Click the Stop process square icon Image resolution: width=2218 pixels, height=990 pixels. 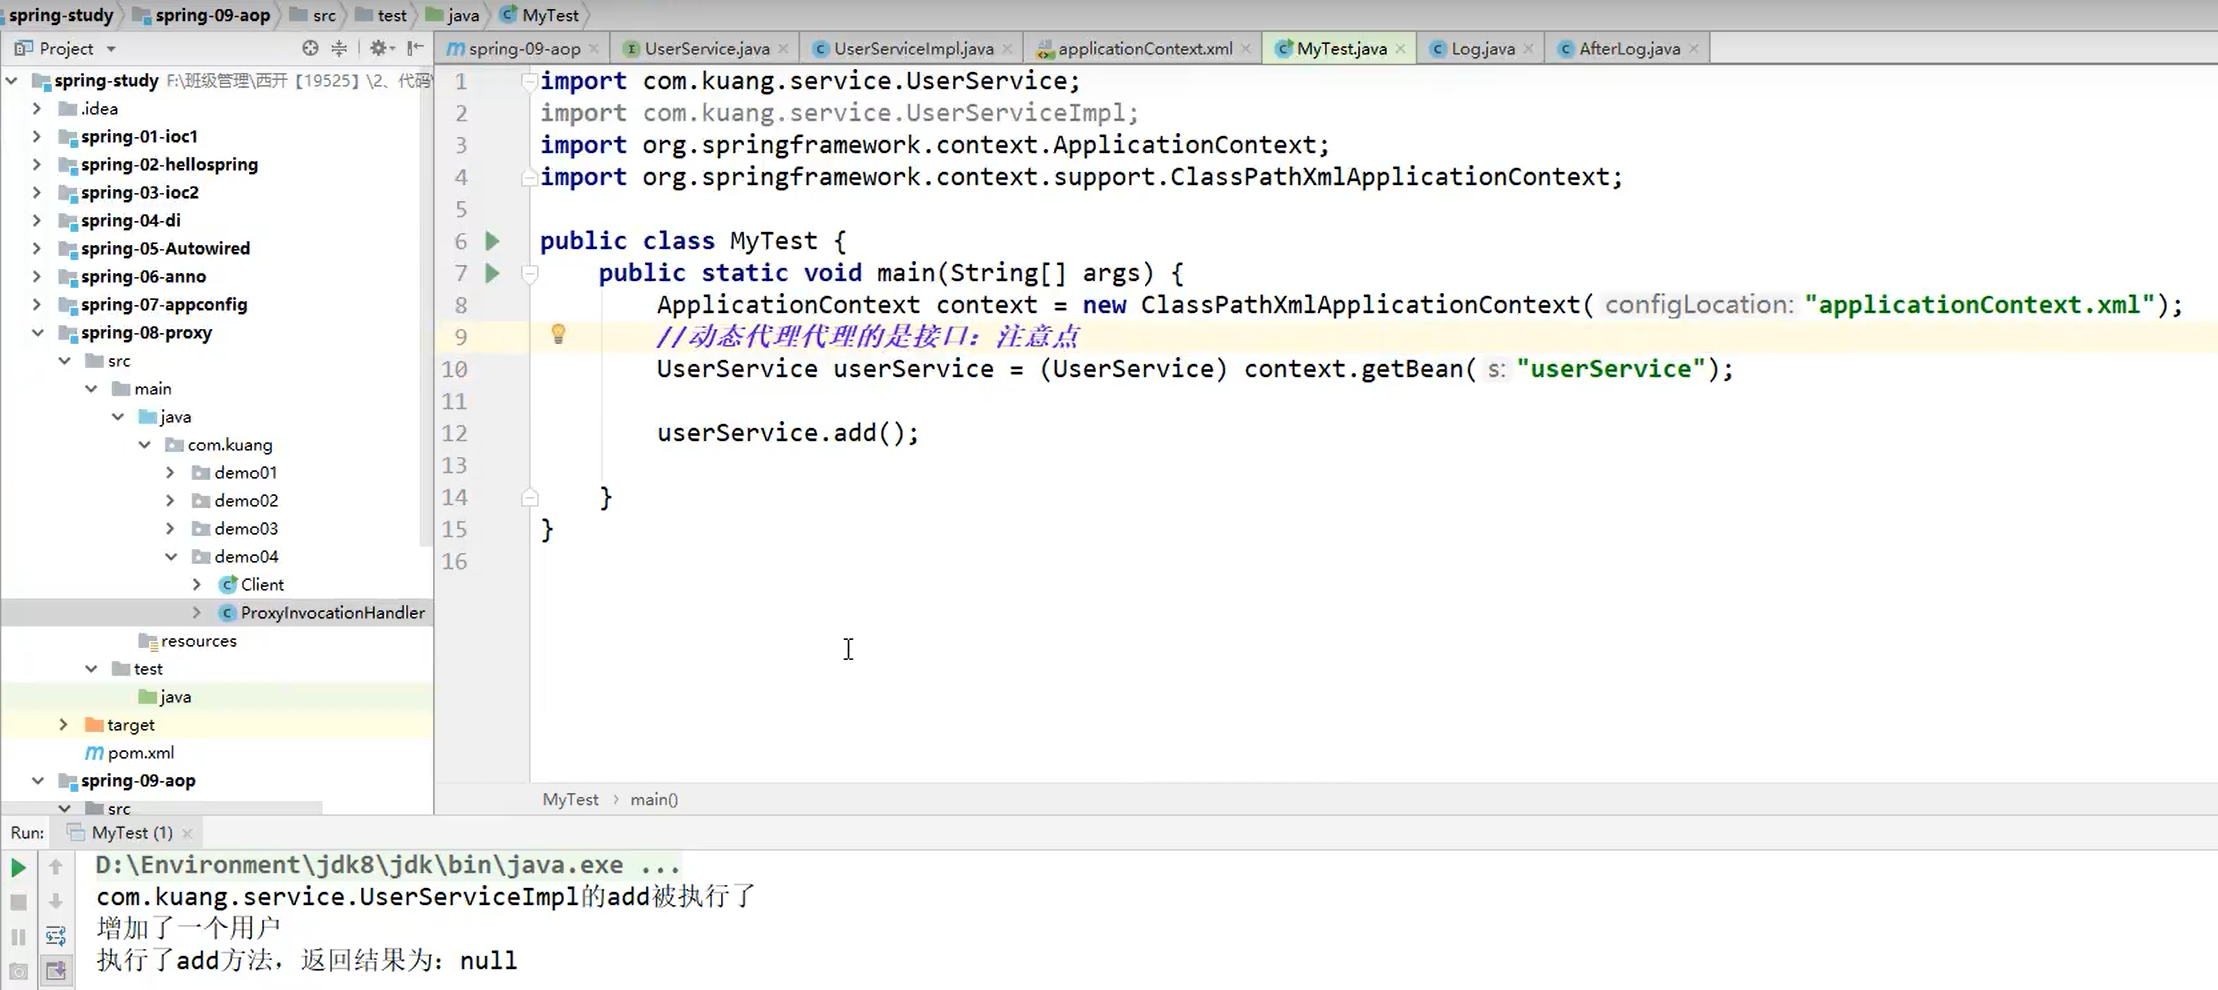pos(18,902)
